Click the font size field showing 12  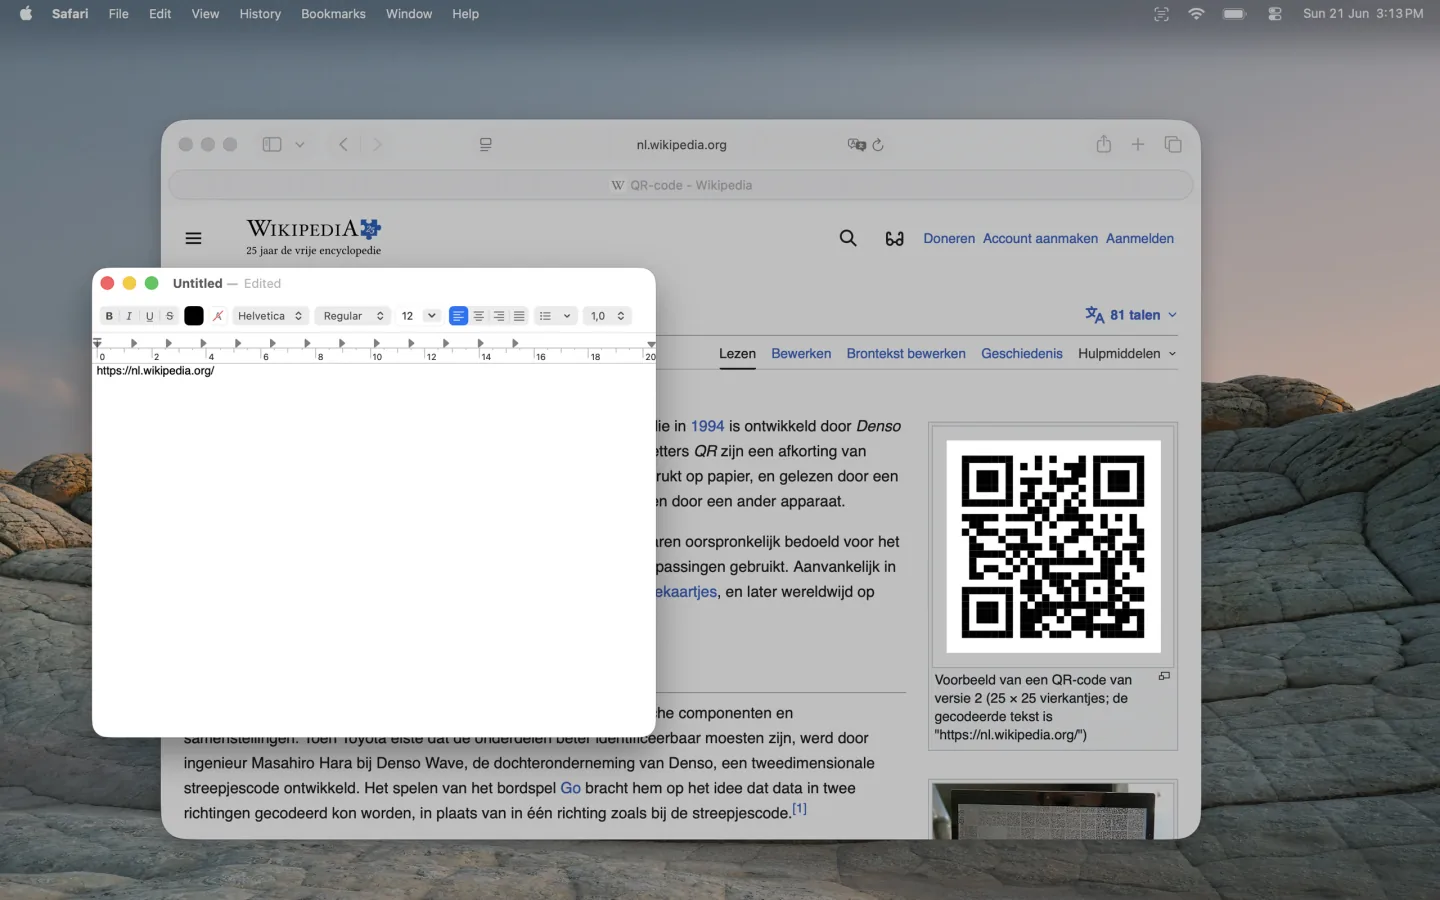pos(409,316)
